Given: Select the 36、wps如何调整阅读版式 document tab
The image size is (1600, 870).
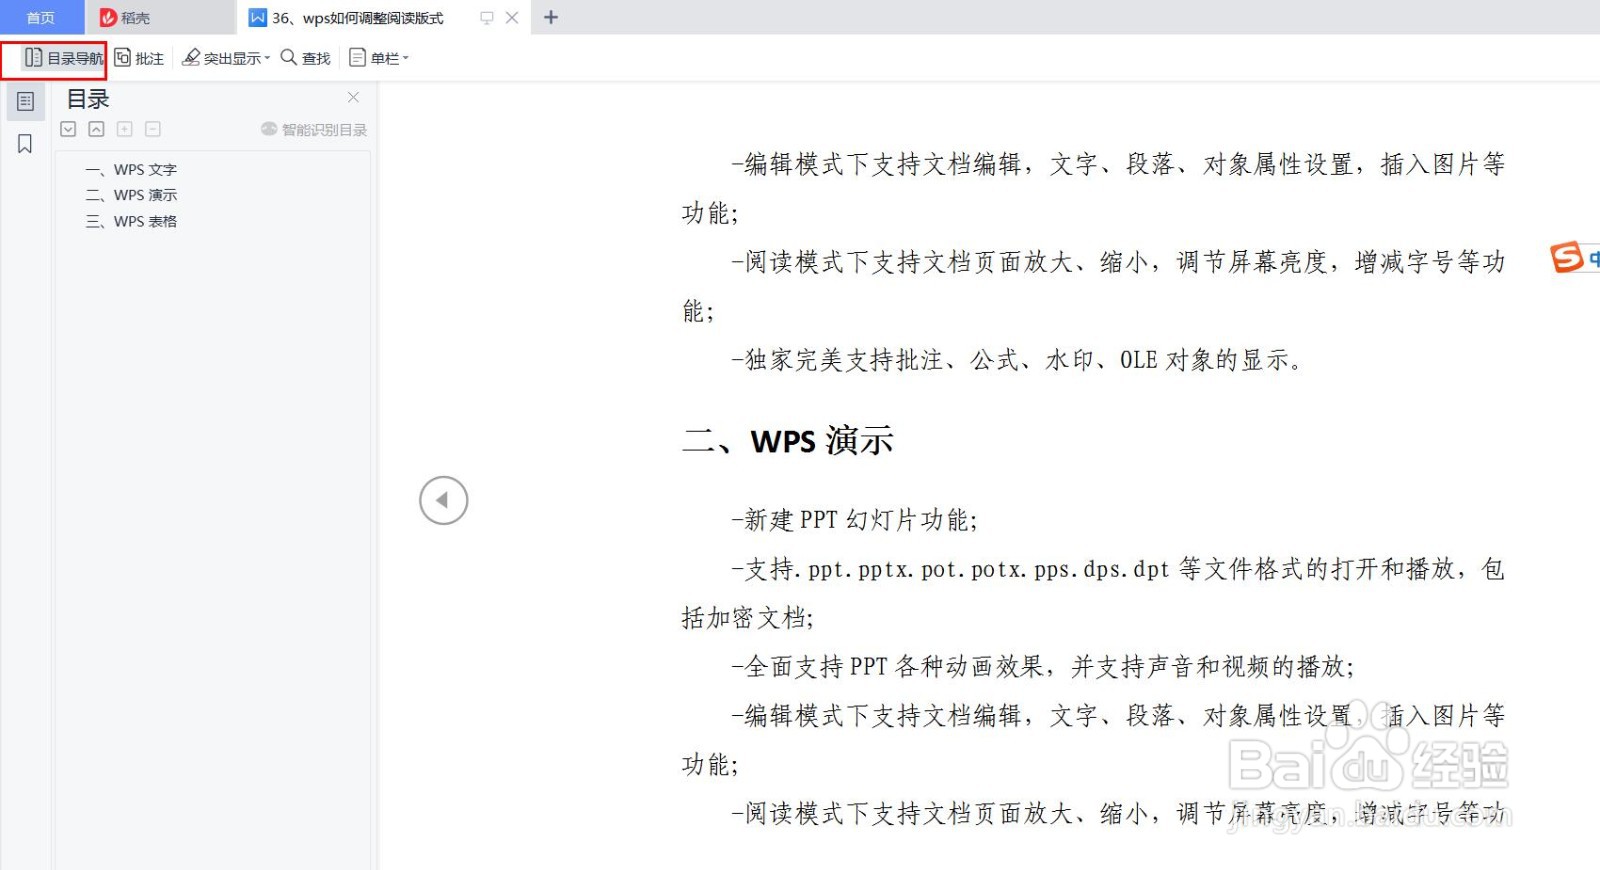Looking at the screenshot, I should [357, 17].
